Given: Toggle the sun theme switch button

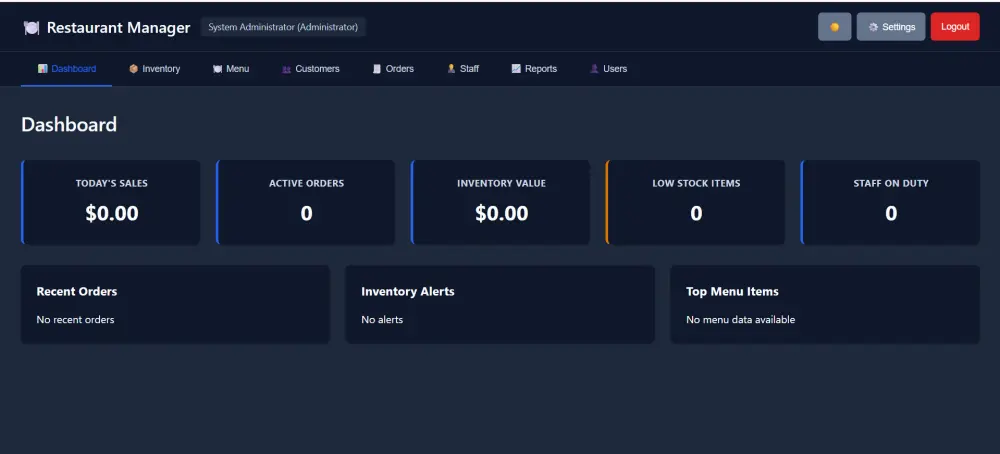Looking at the screenshot, I should [x=834, y=27].
